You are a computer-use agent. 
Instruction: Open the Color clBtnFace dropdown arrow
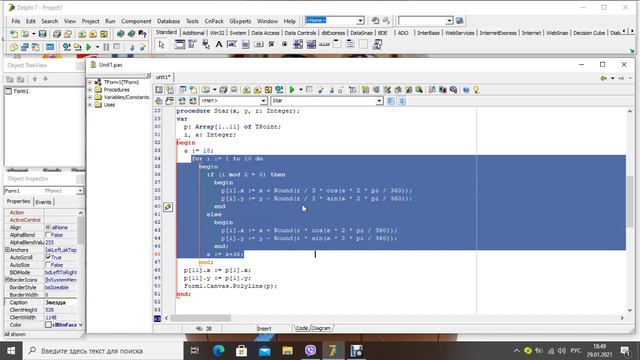click(80, 325)
